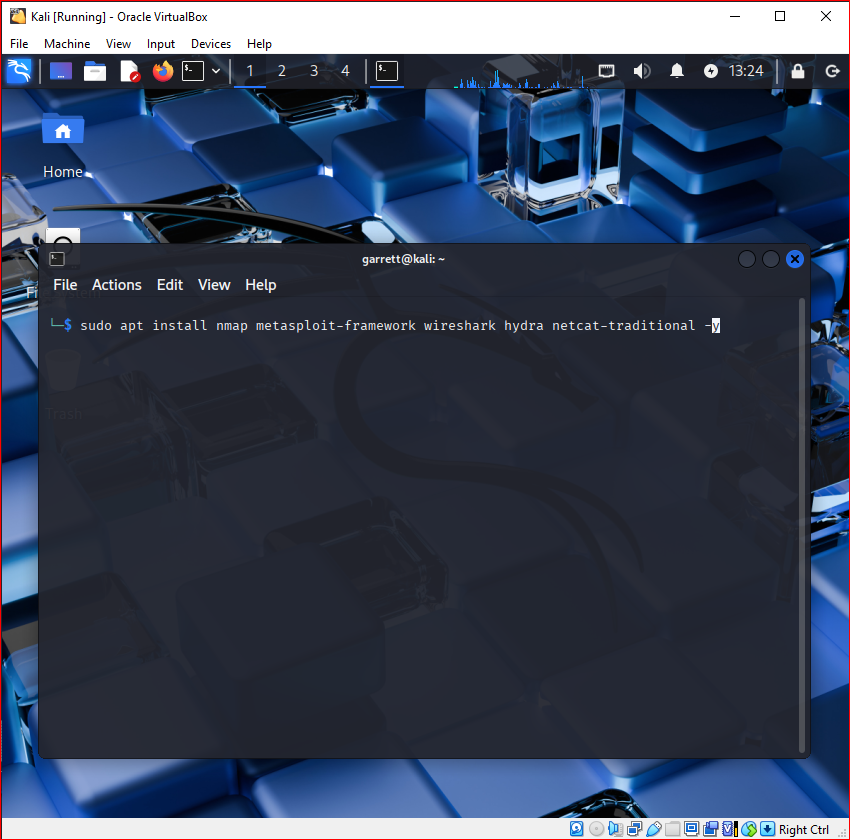Viewport: 850px width, 840px height.
Task: Click the log out panel icon
Action: 832,71
